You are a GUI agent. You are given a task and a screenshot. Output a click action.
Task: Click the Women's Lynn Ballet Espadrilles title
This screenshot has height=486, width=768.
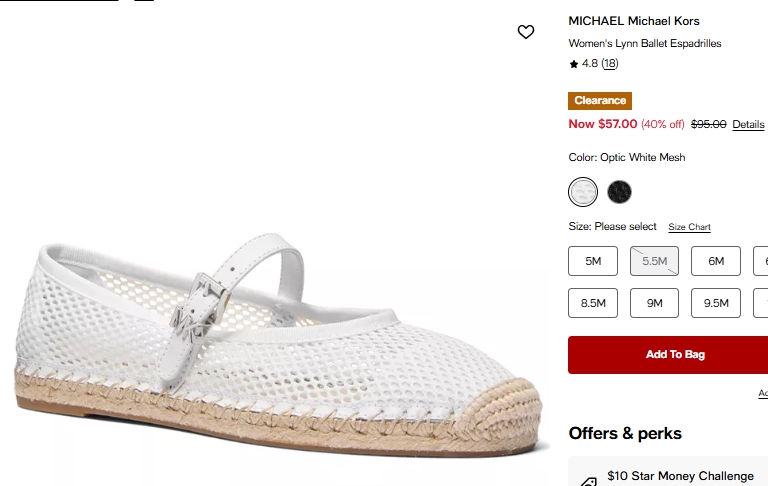tap(645, 43)
